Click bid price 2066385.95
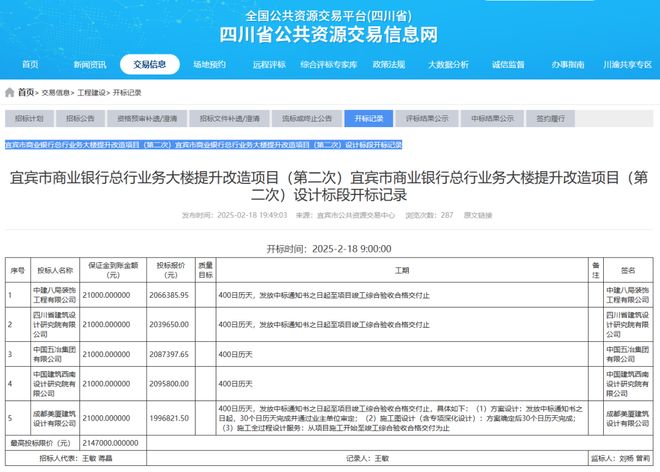Screen dimensions: 660x472 tap(169, 295)
